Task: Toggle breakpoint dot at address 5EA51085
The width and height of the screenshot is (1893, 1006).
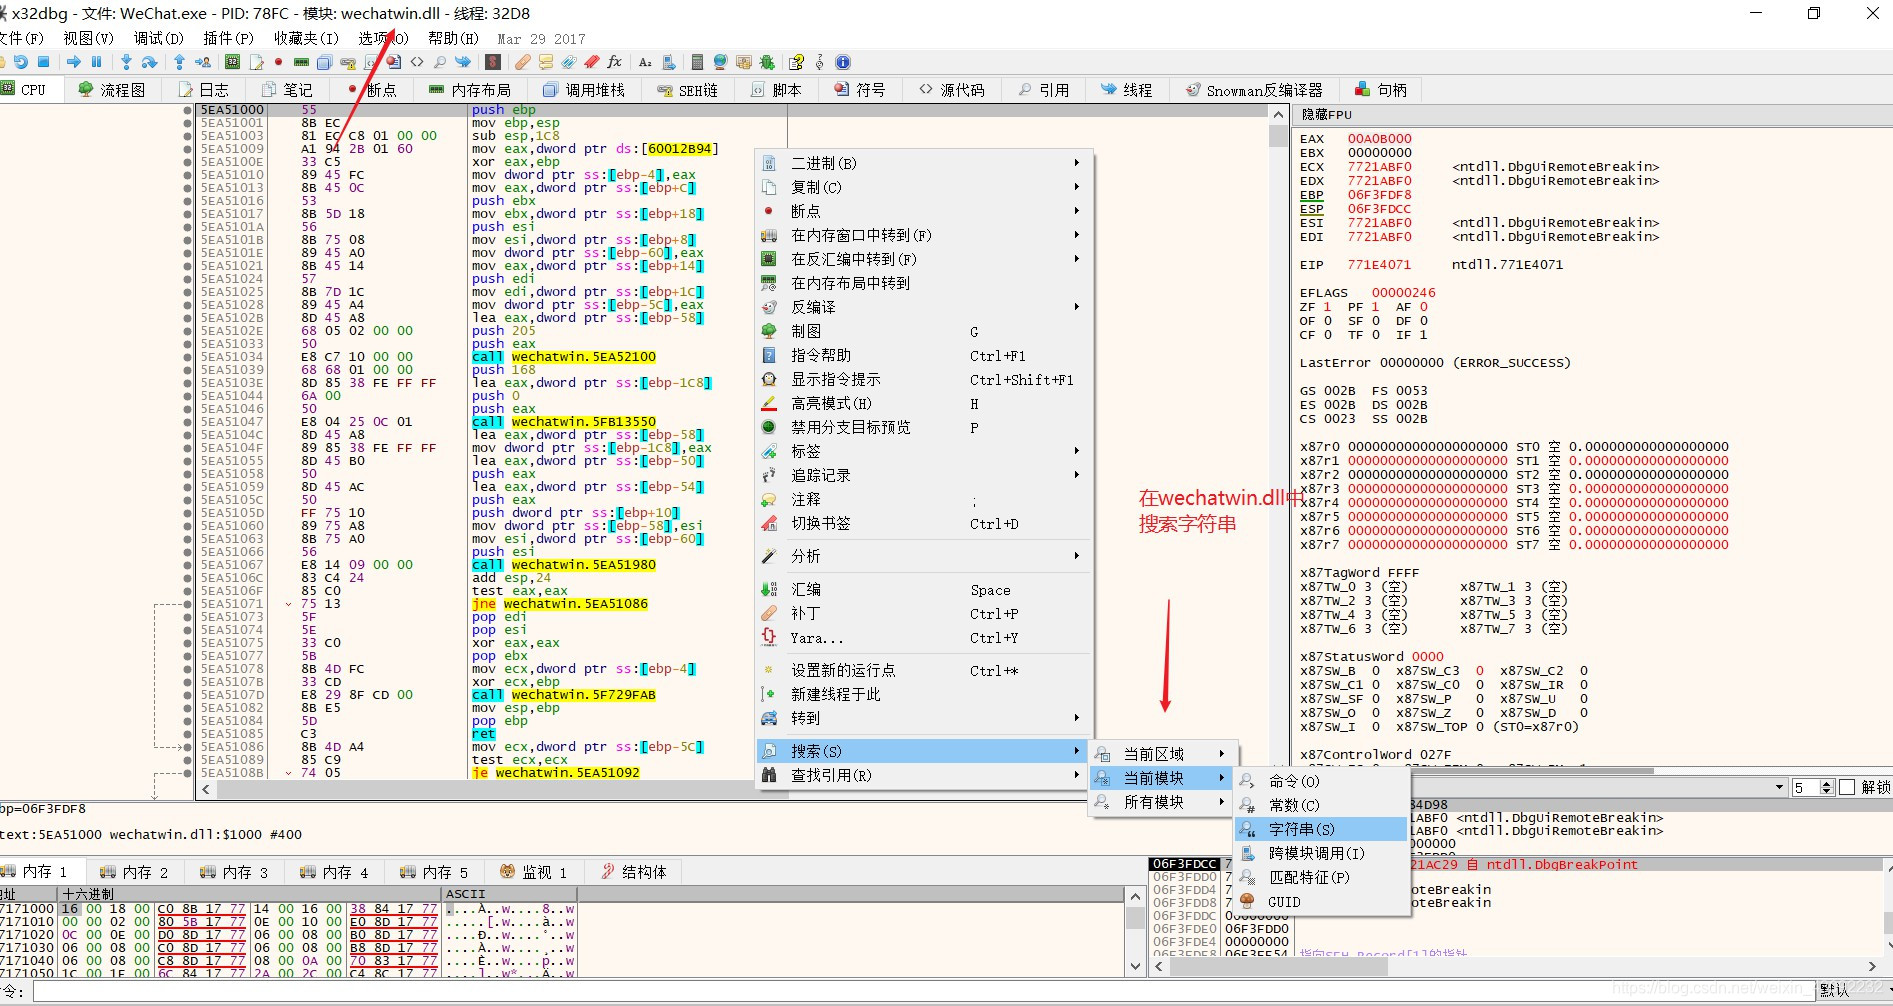Action: (x=187, y=734)
